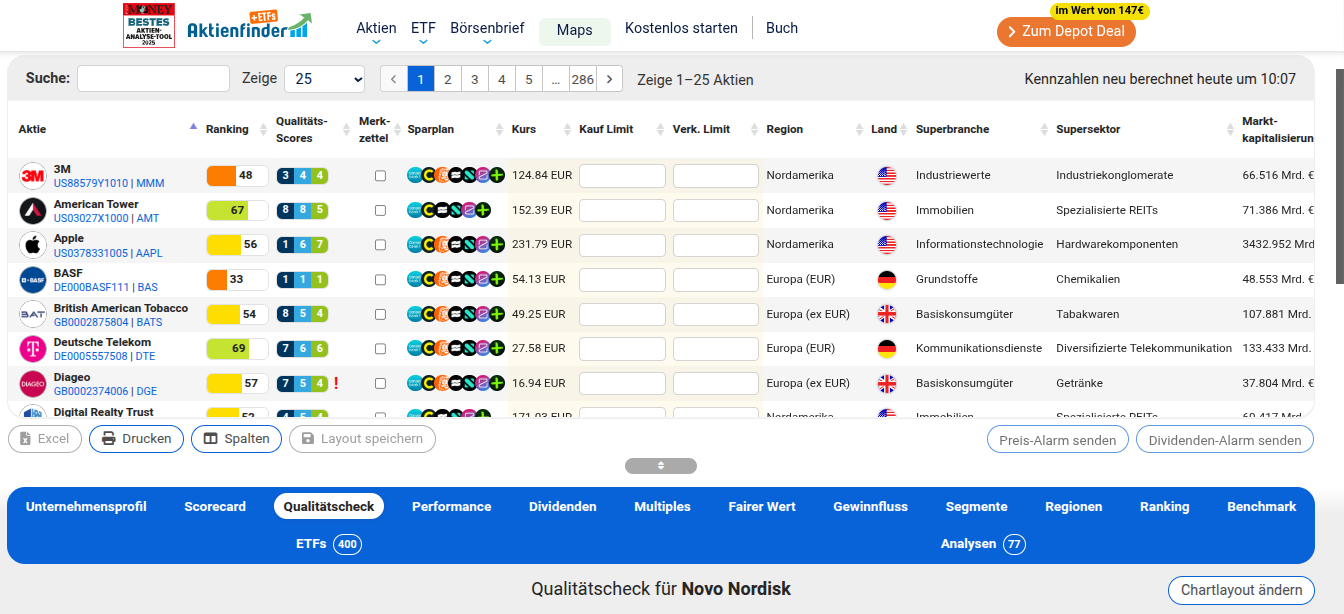1344x614 pixels.
Task: Tick Merkzettel checkbox for Apple
Action: pos(380,245)
